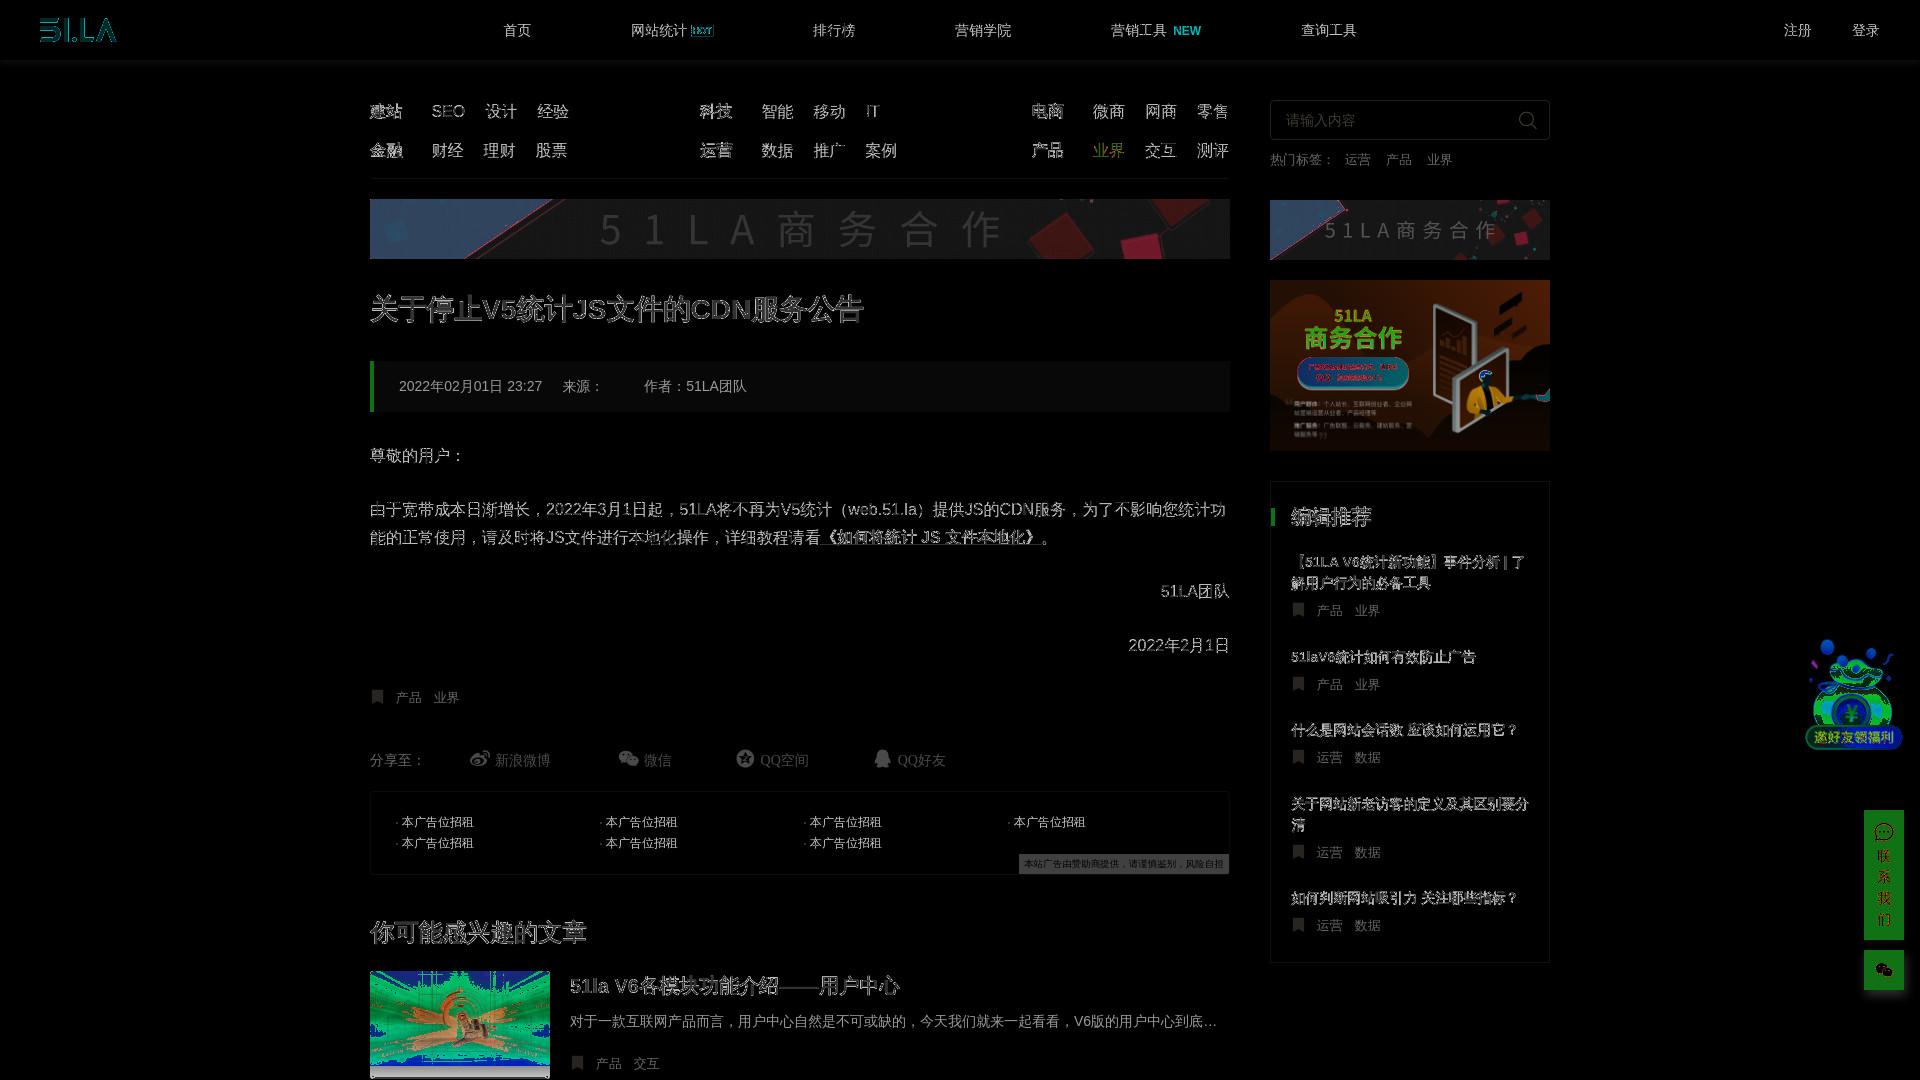This screenshot has height=1080, width=1920.
Task: Select the 股票 category
Action: point(551,150)
